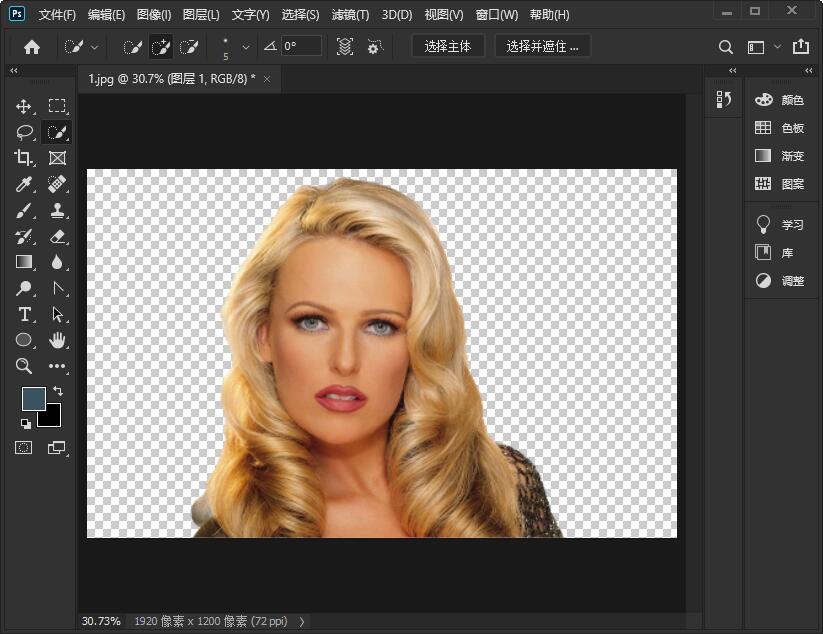Image resolution: width=823 pixels, height=634 pixels.
Task: Select the Path Selection tool
Action: pos(57,314)
